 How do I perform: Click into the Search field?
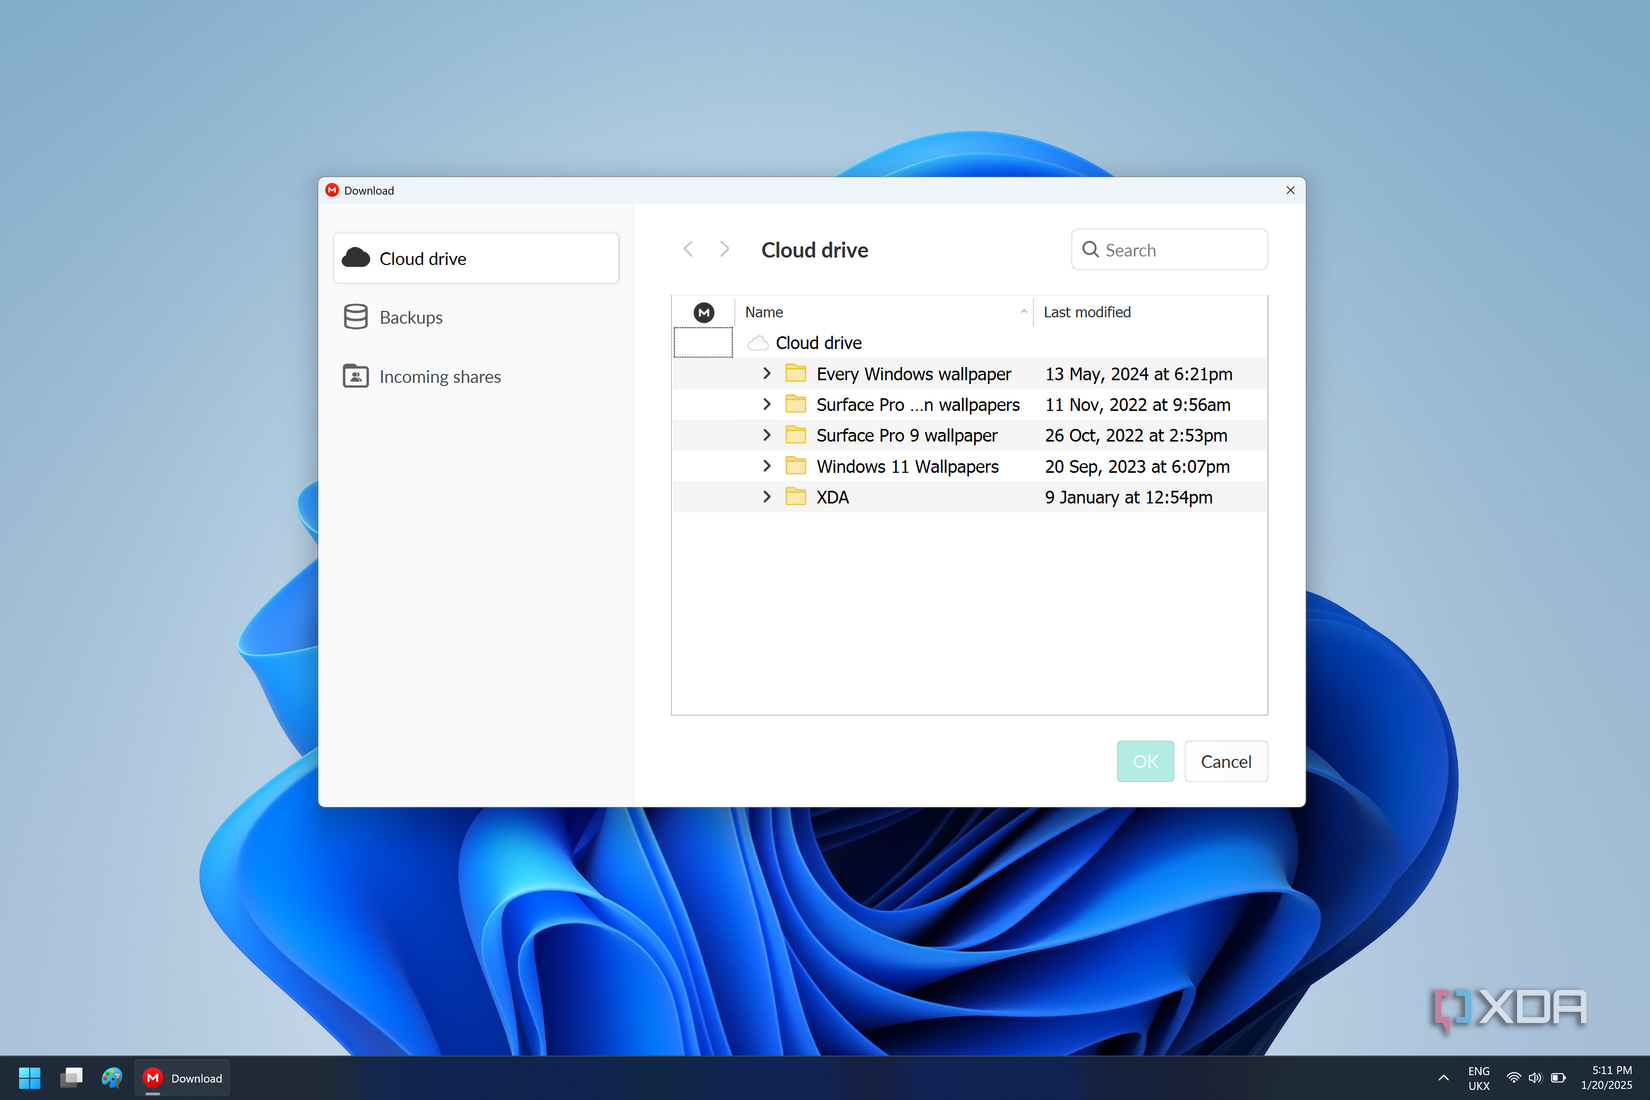pyautogui.click(x=1169, y=250)
